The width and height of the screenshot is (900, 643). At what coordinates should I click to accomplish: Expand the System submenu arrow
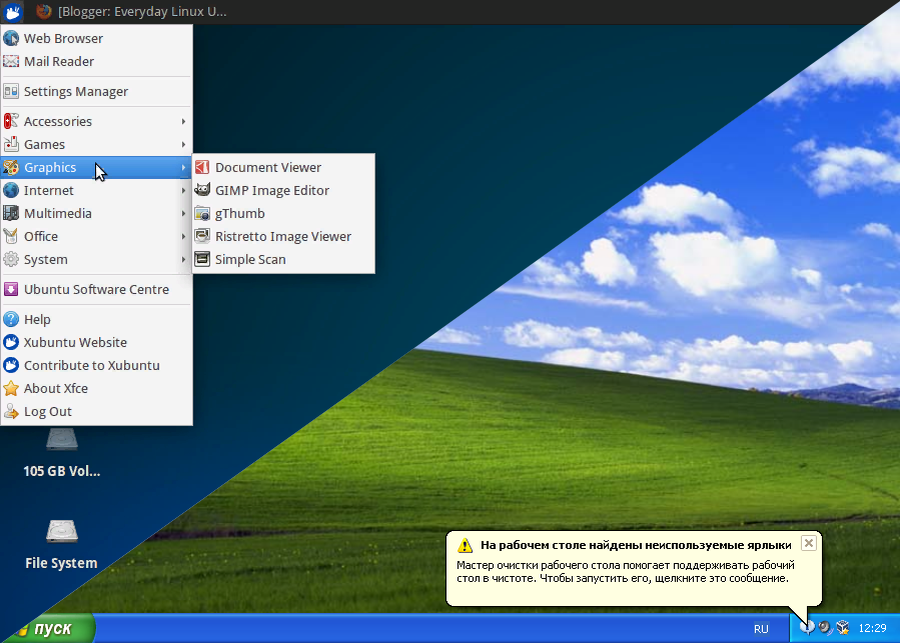[x=183, y=259]
